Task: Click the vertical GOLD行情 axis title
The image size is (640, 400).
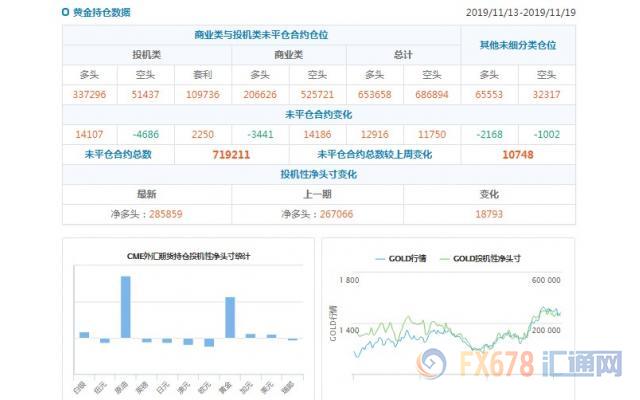Action: (x=333, y=323)
